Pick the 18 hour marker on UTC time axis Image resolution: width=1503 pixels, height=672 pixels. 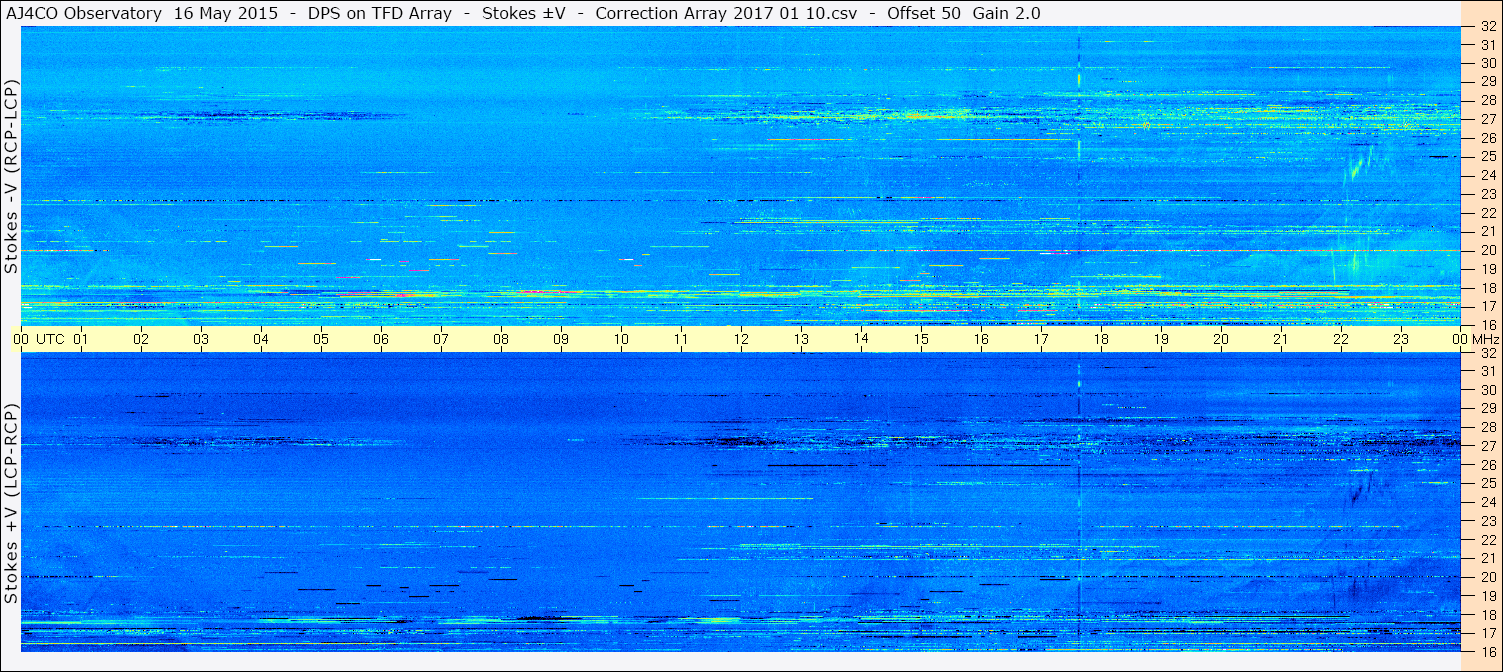pyautogui.click(x=1101, y=339)
